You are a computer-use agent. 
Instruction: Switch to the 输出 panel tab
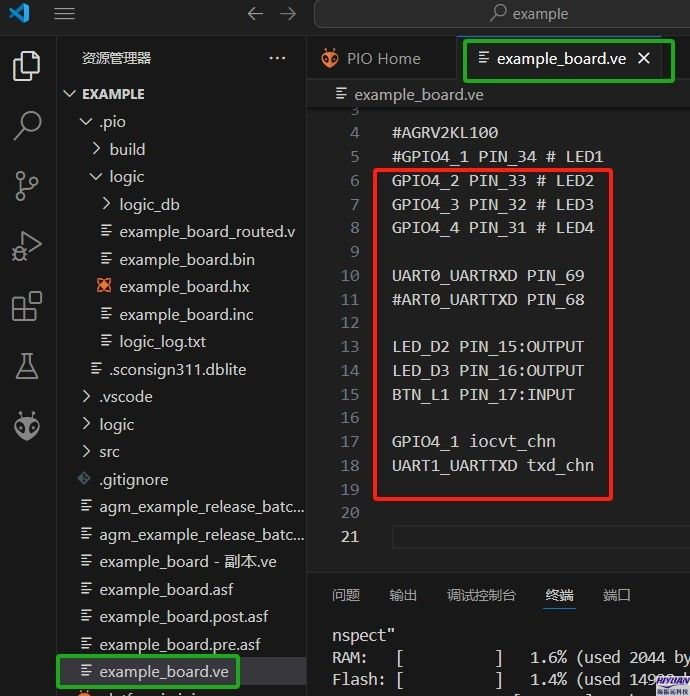pos(403,595)
